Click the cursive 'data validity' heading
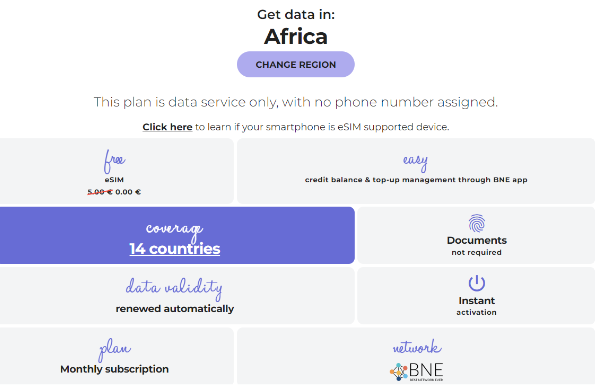The width and height of the screenshot is (595, 387). pyautogui.click(x=174, y=289)
